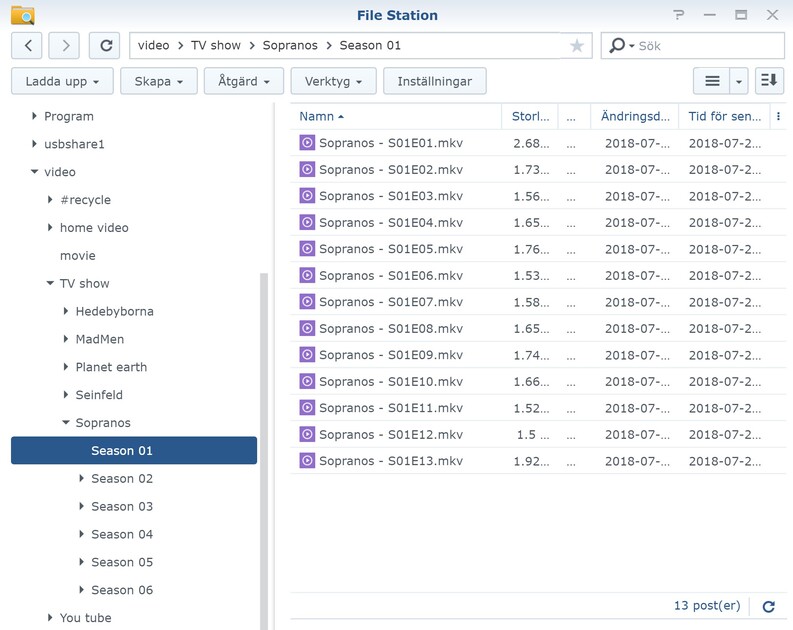Select file Sopranos - S01E05.mkv
Image resolution: width=793 pixels, height=630 pixels.
(390, 249)
